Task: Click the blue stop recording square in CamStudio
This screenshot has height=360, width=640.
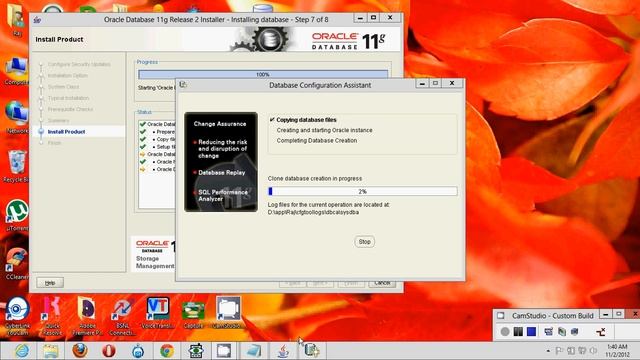Action: tap(531, 331)
